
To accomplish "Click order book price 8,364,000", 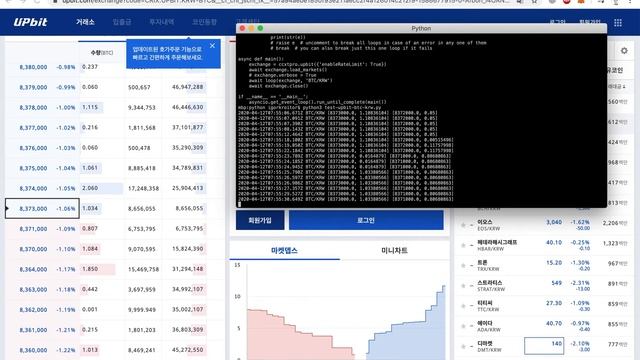I will tap(33, 269).
